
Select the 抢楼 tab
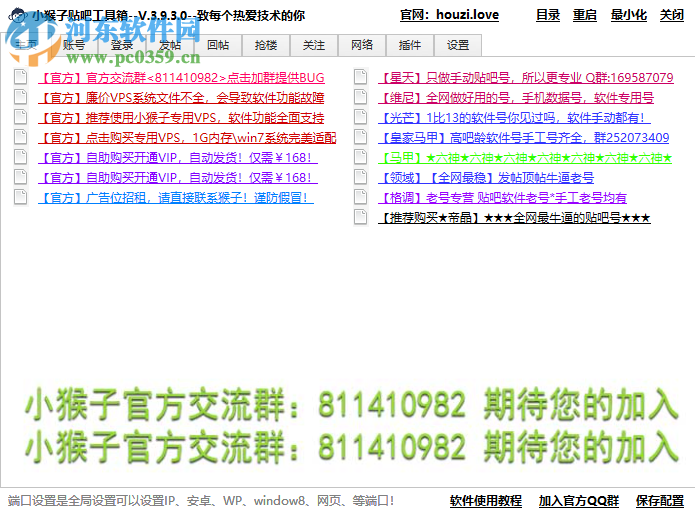pyautogui.click(x=266, y=45)
